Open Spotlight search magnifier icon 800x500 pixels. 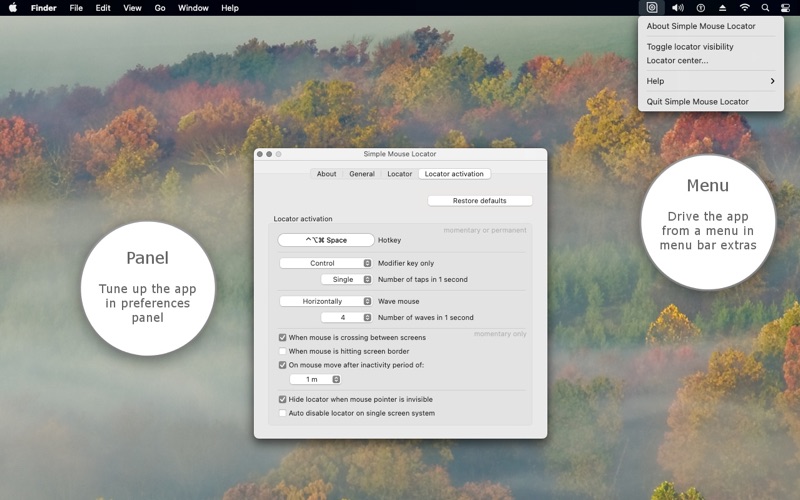[x=765, y=8]
